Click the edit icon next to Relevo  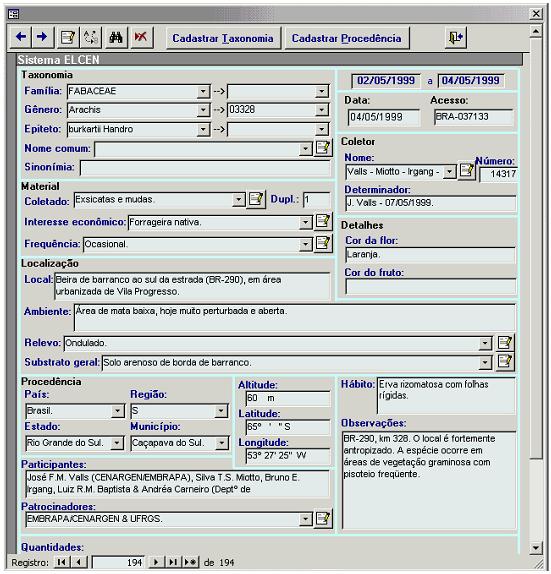click(506, 343)
